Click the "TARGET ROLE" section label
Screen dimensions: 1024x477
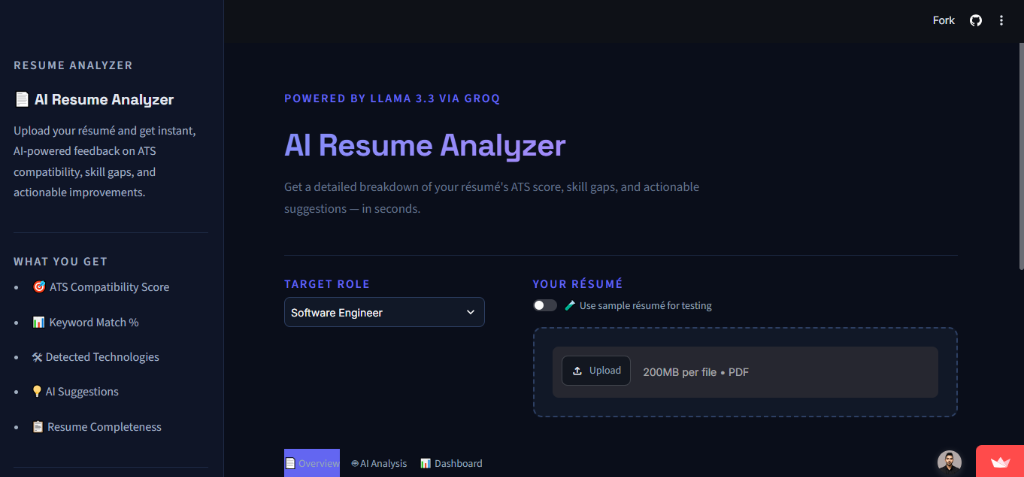(327, 284)
